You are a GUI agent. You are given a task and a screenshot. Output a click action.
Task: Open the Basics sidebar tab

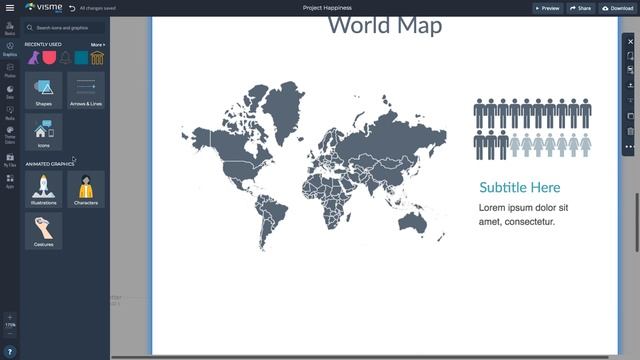[x=10, y=28]
